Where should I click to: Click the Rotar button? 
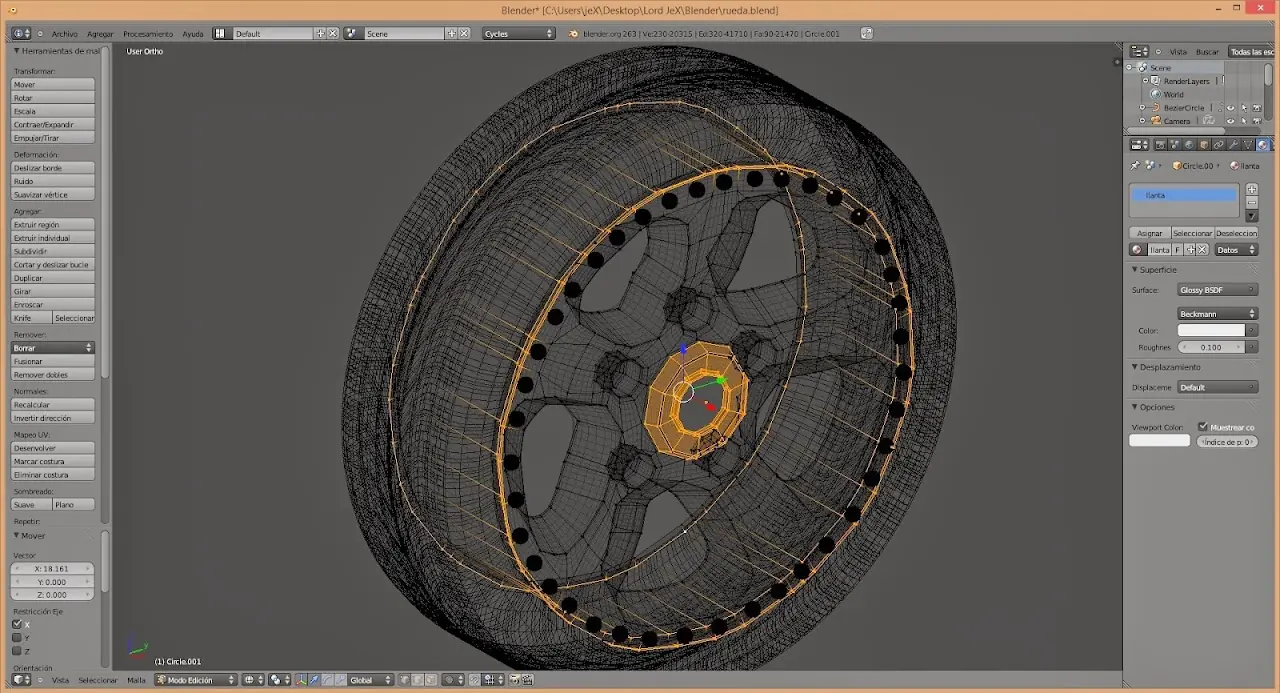(x=53, y=98)
